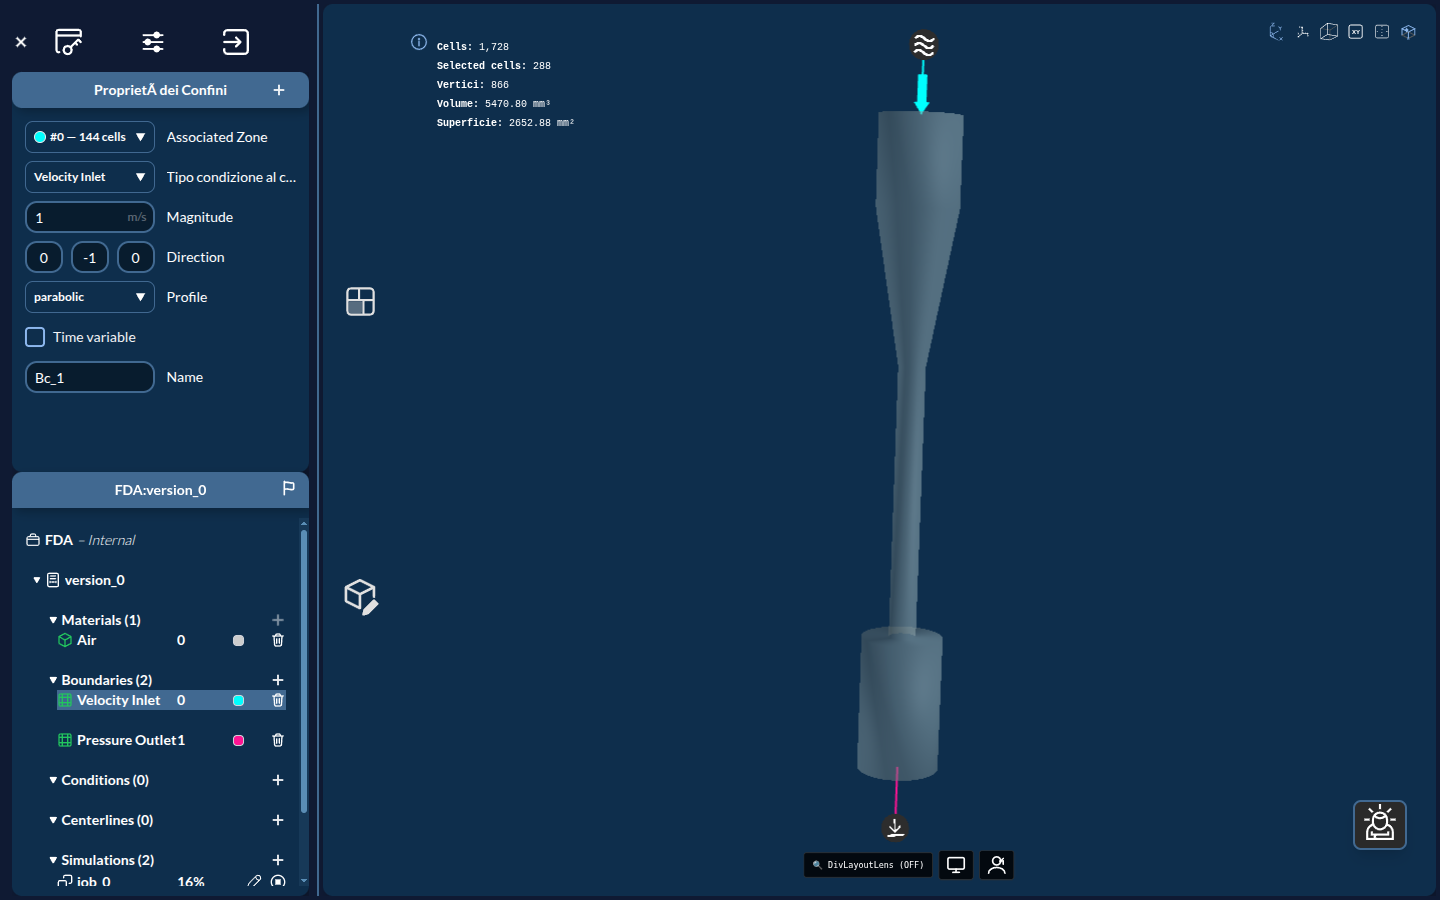The height and width of the screenshot is (900, 1440).
Task: Click the XY plane view icon
Action: point(1355,32)
